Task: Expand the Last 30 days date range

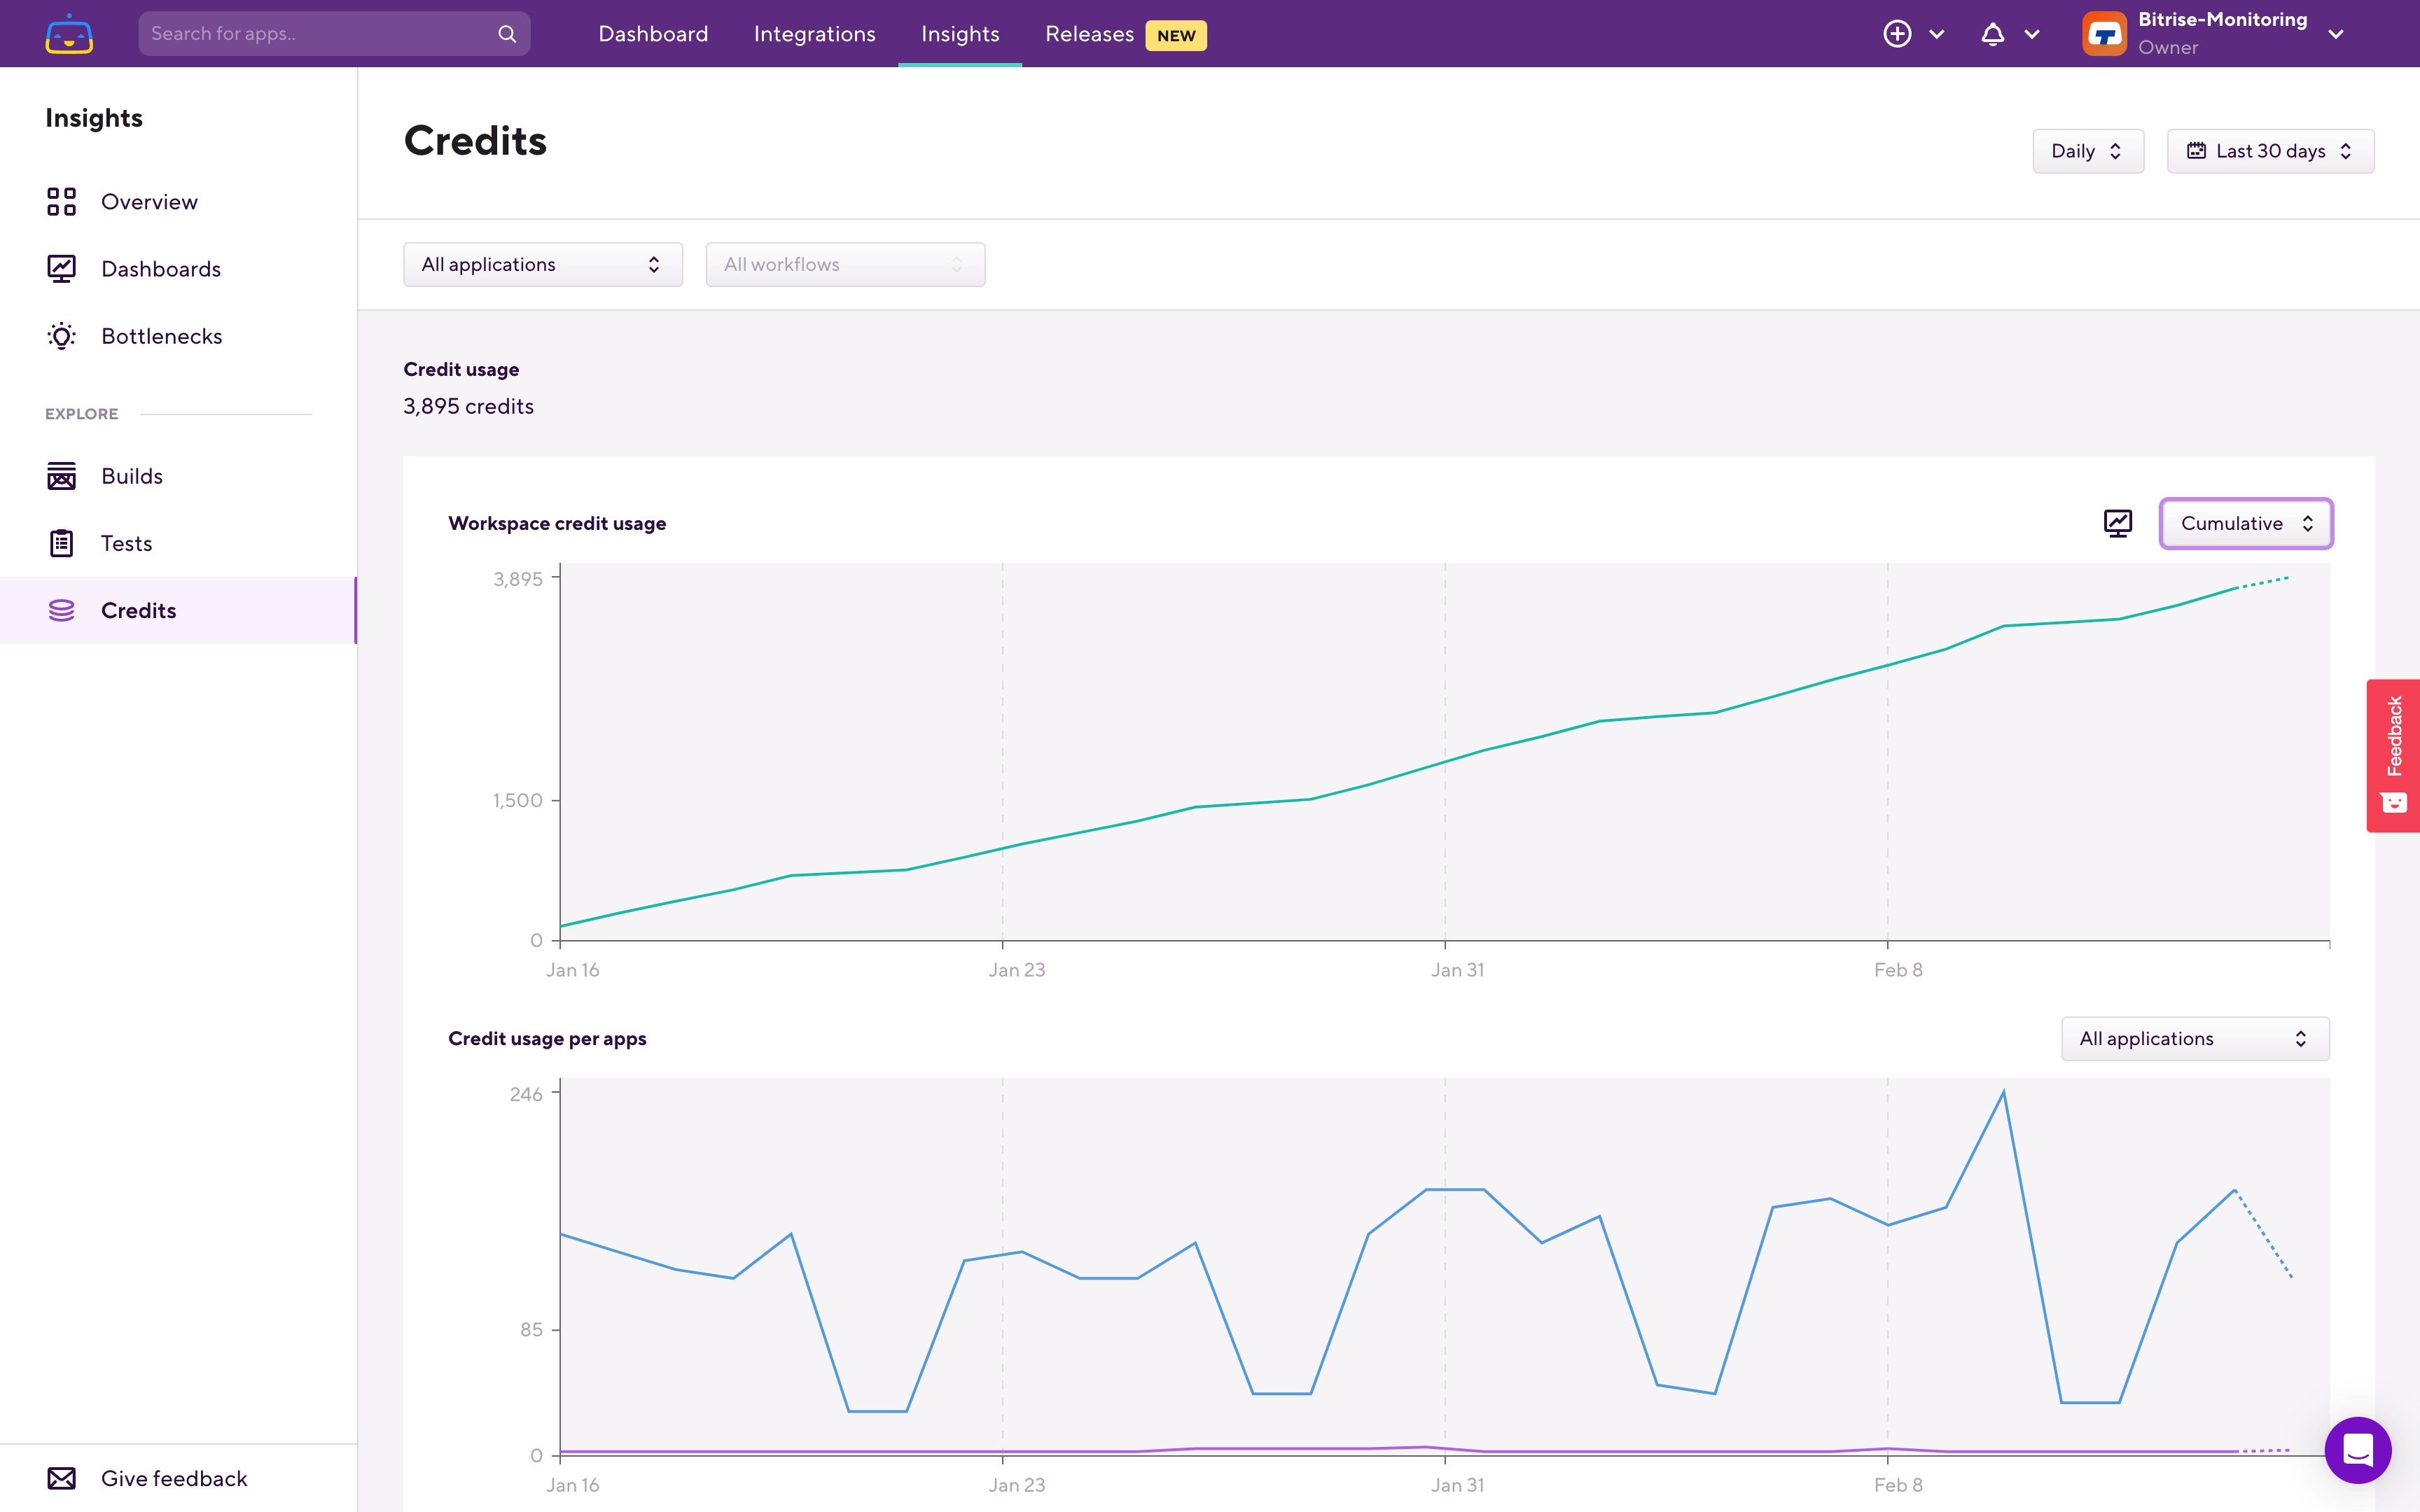Action: coord(2269,151)
